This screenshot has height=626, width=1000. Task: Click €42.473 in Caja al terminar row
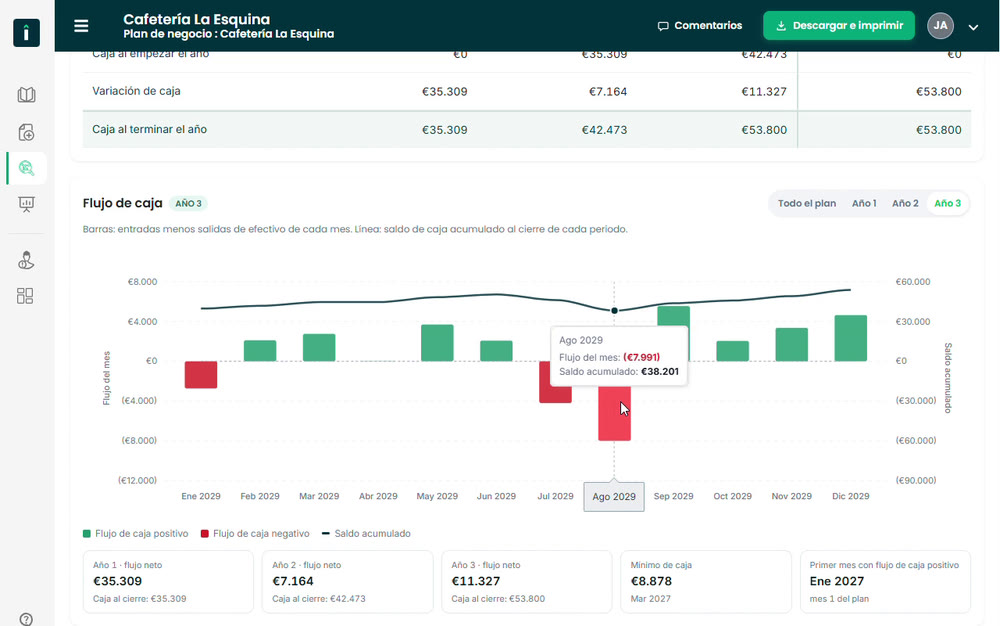(x=604, y=130)
